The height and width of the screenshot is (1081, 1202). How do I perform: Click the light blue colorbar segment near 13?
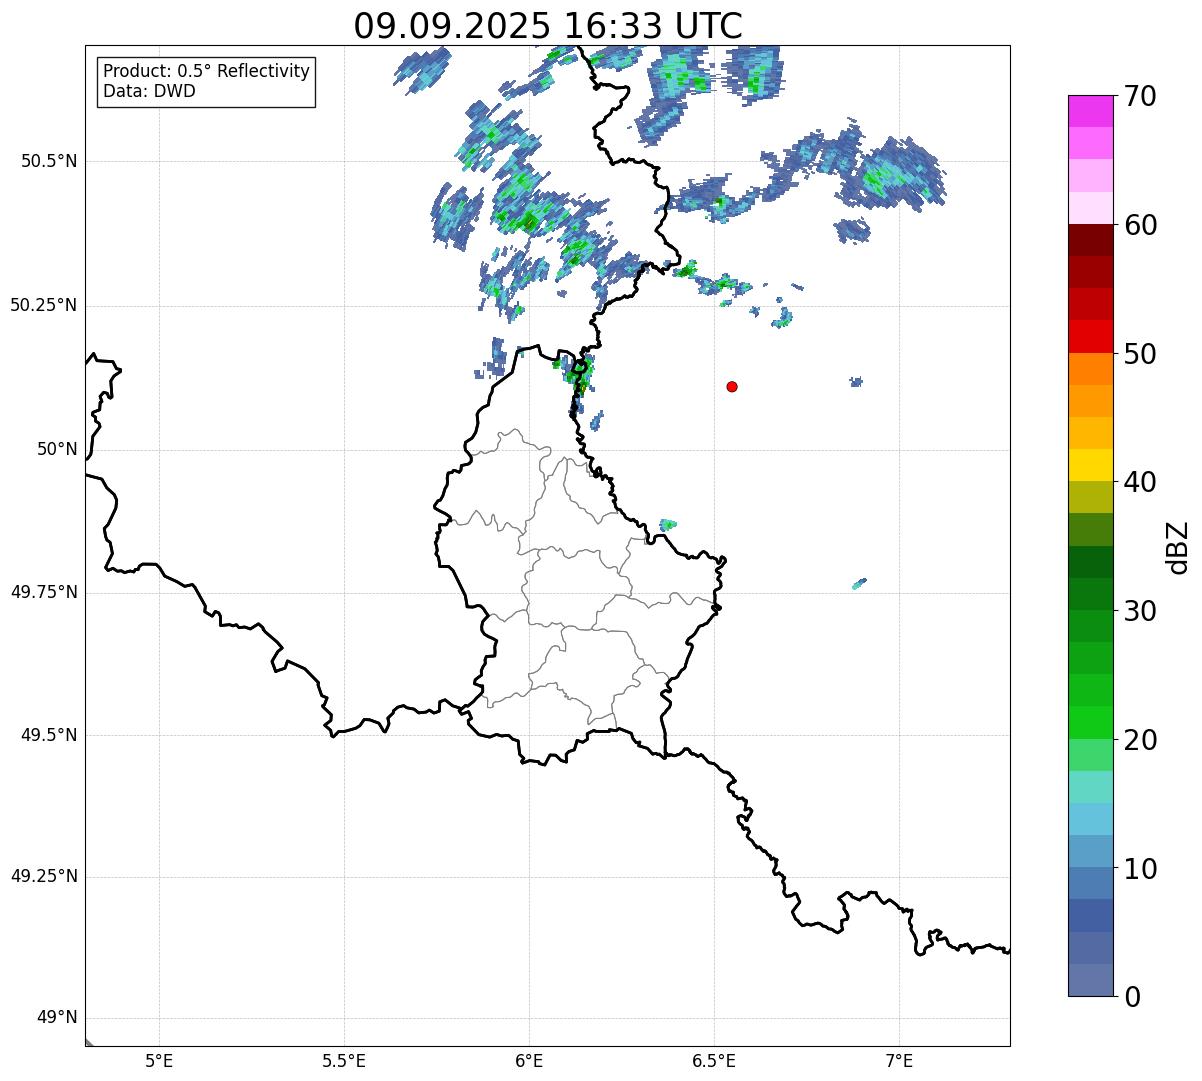(x=1090, y=819)
